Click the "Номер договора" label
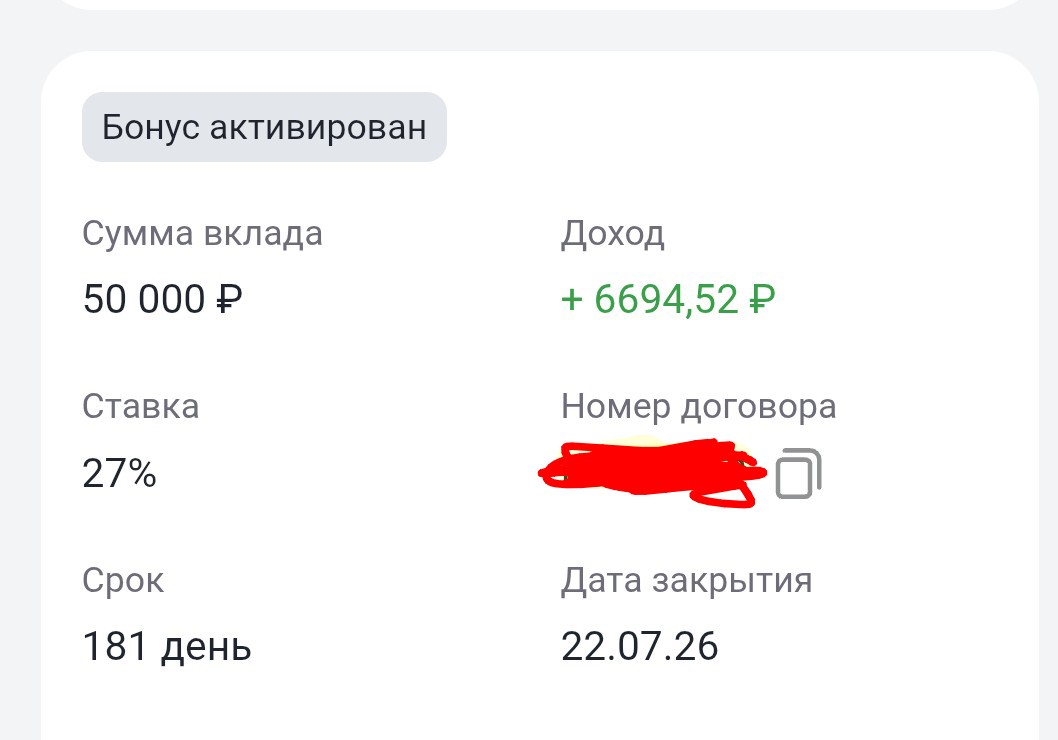Screen dimensions: 1058x740 tap(698, 406)
